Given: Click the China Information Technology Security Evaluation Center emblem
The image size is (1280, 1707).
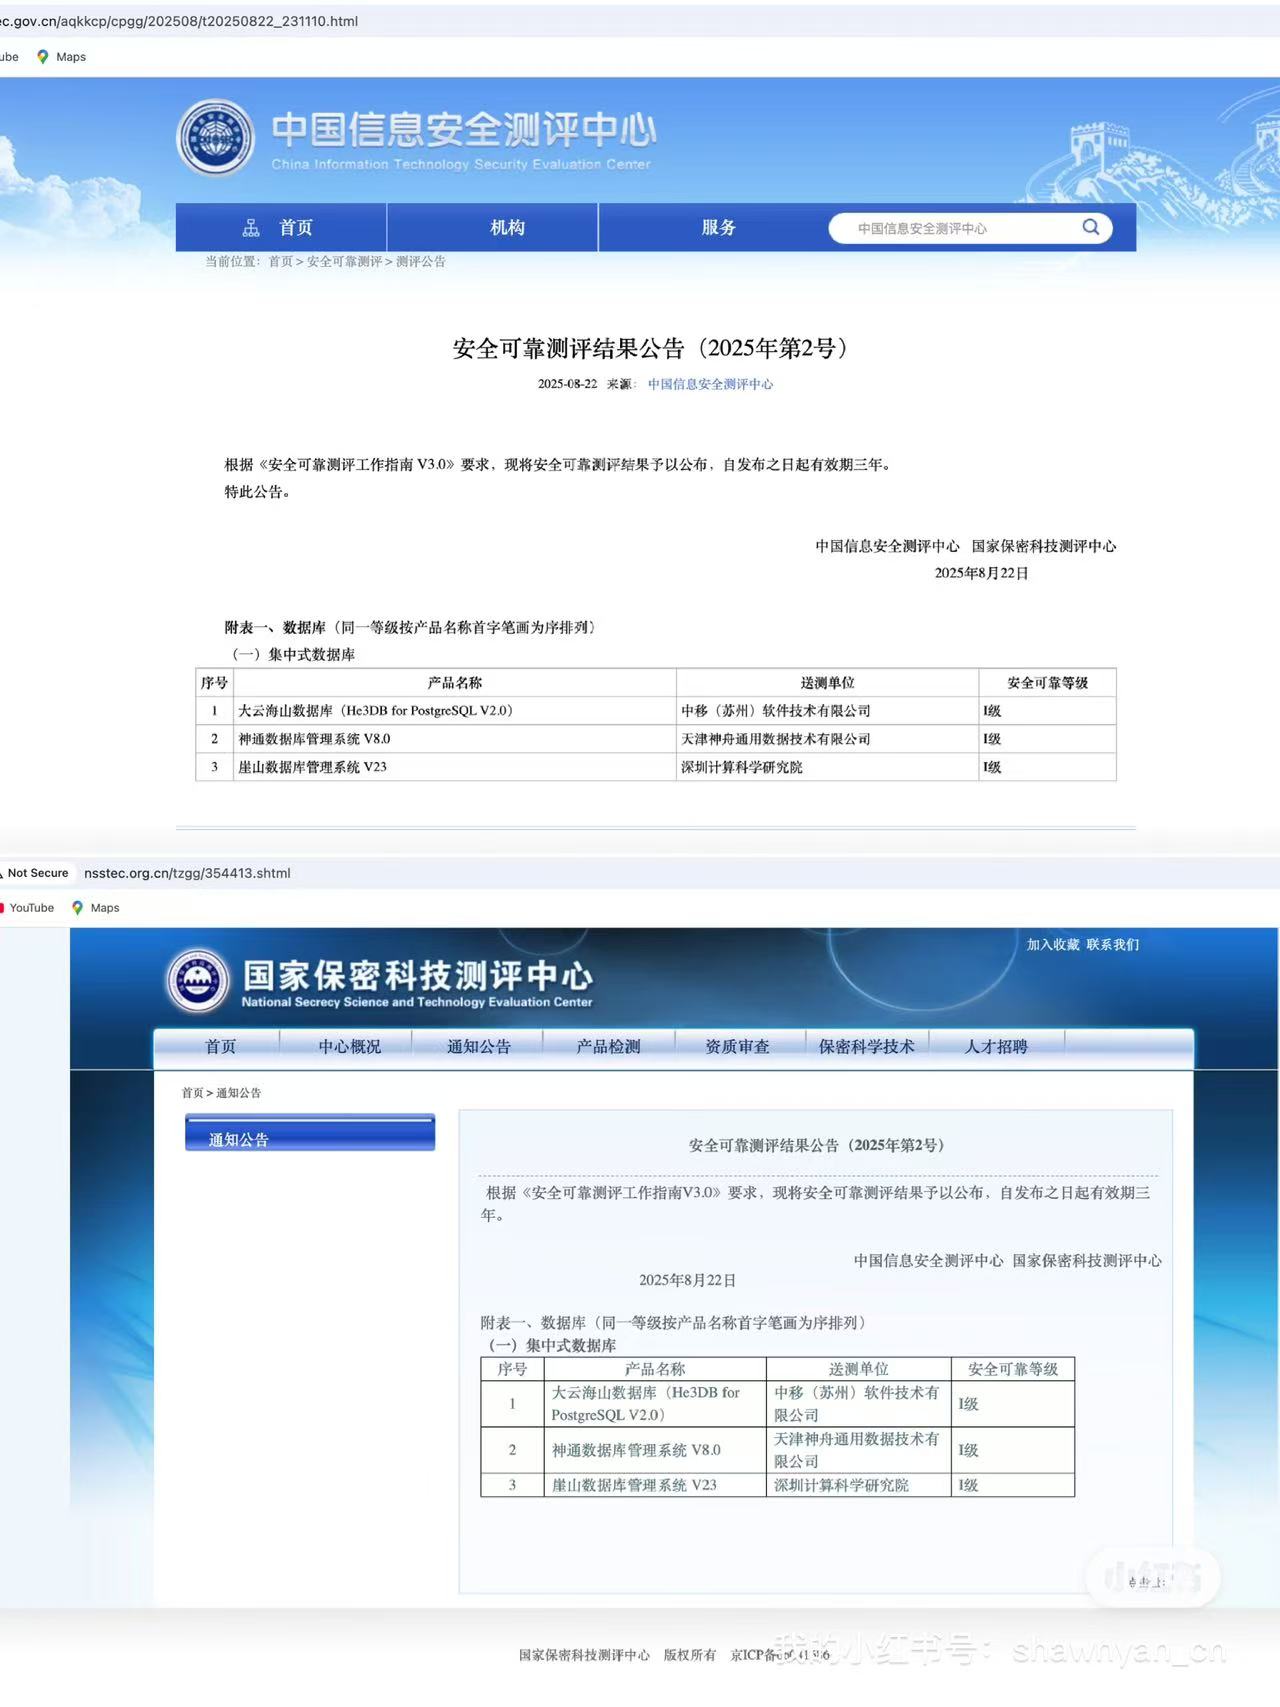Looking at the screenshot, I should coord(215,137).
